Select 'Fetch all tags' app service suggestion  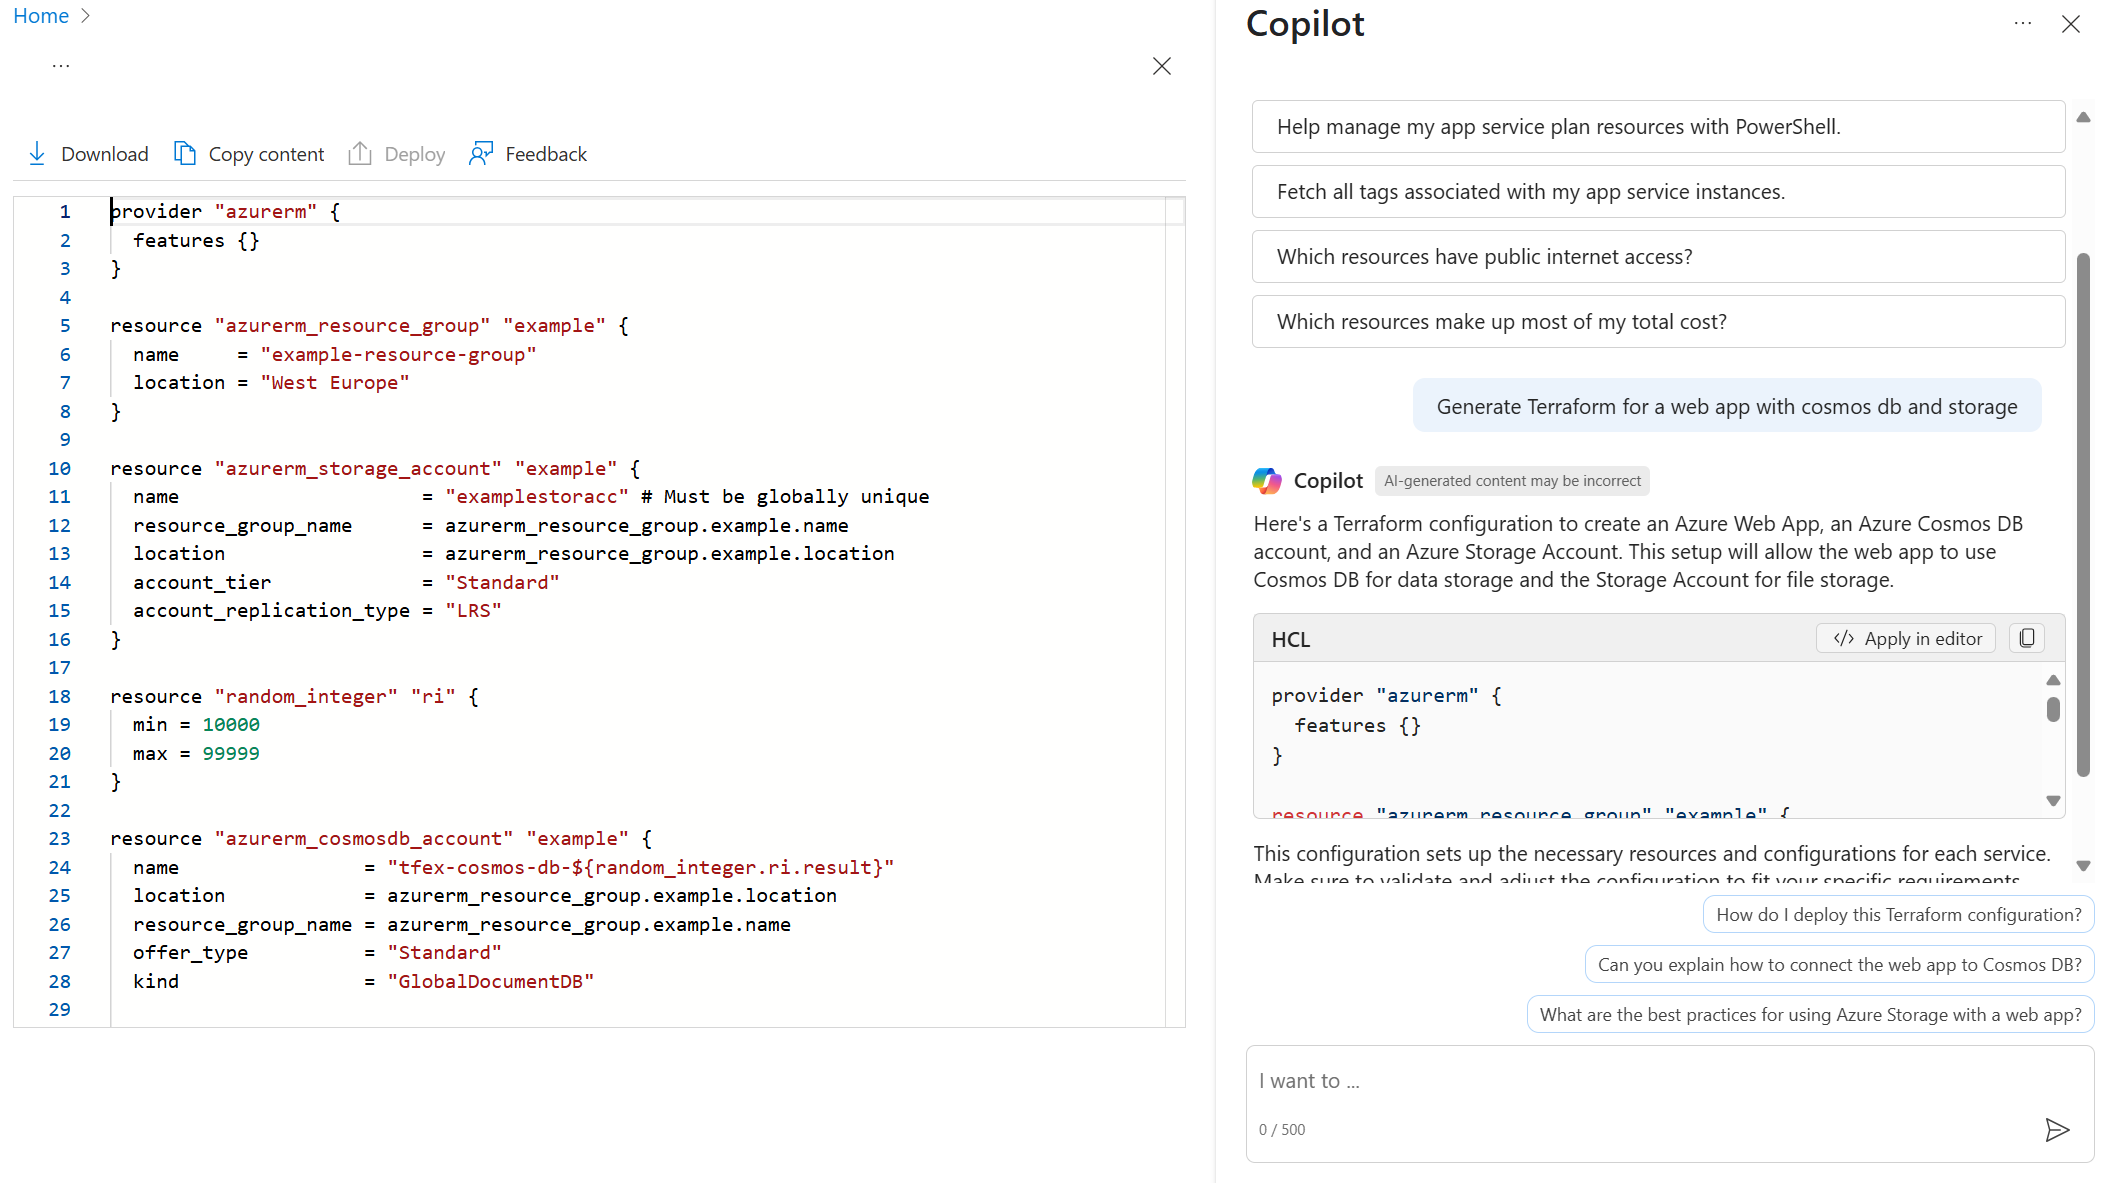(1658, 192)
